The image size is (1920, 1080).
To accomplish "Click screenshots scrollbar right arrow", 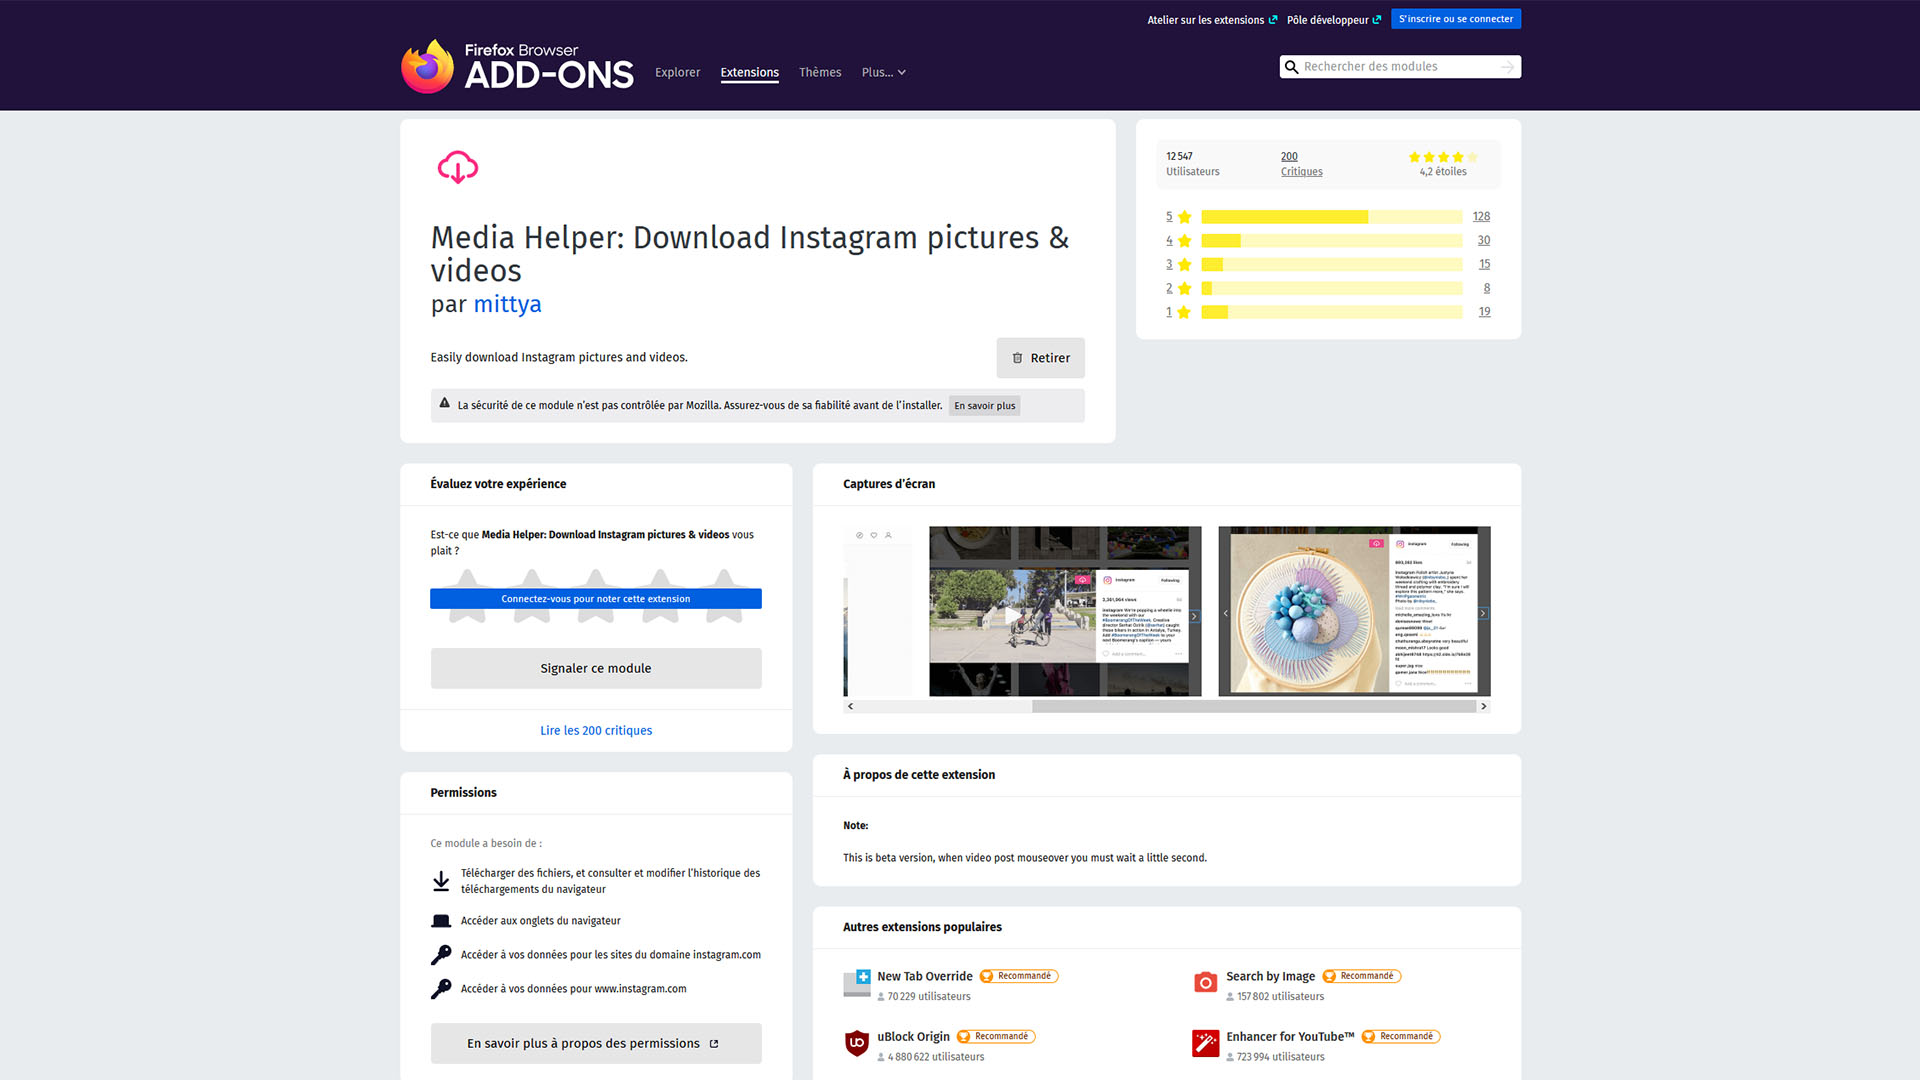I will pos(1484,706).
